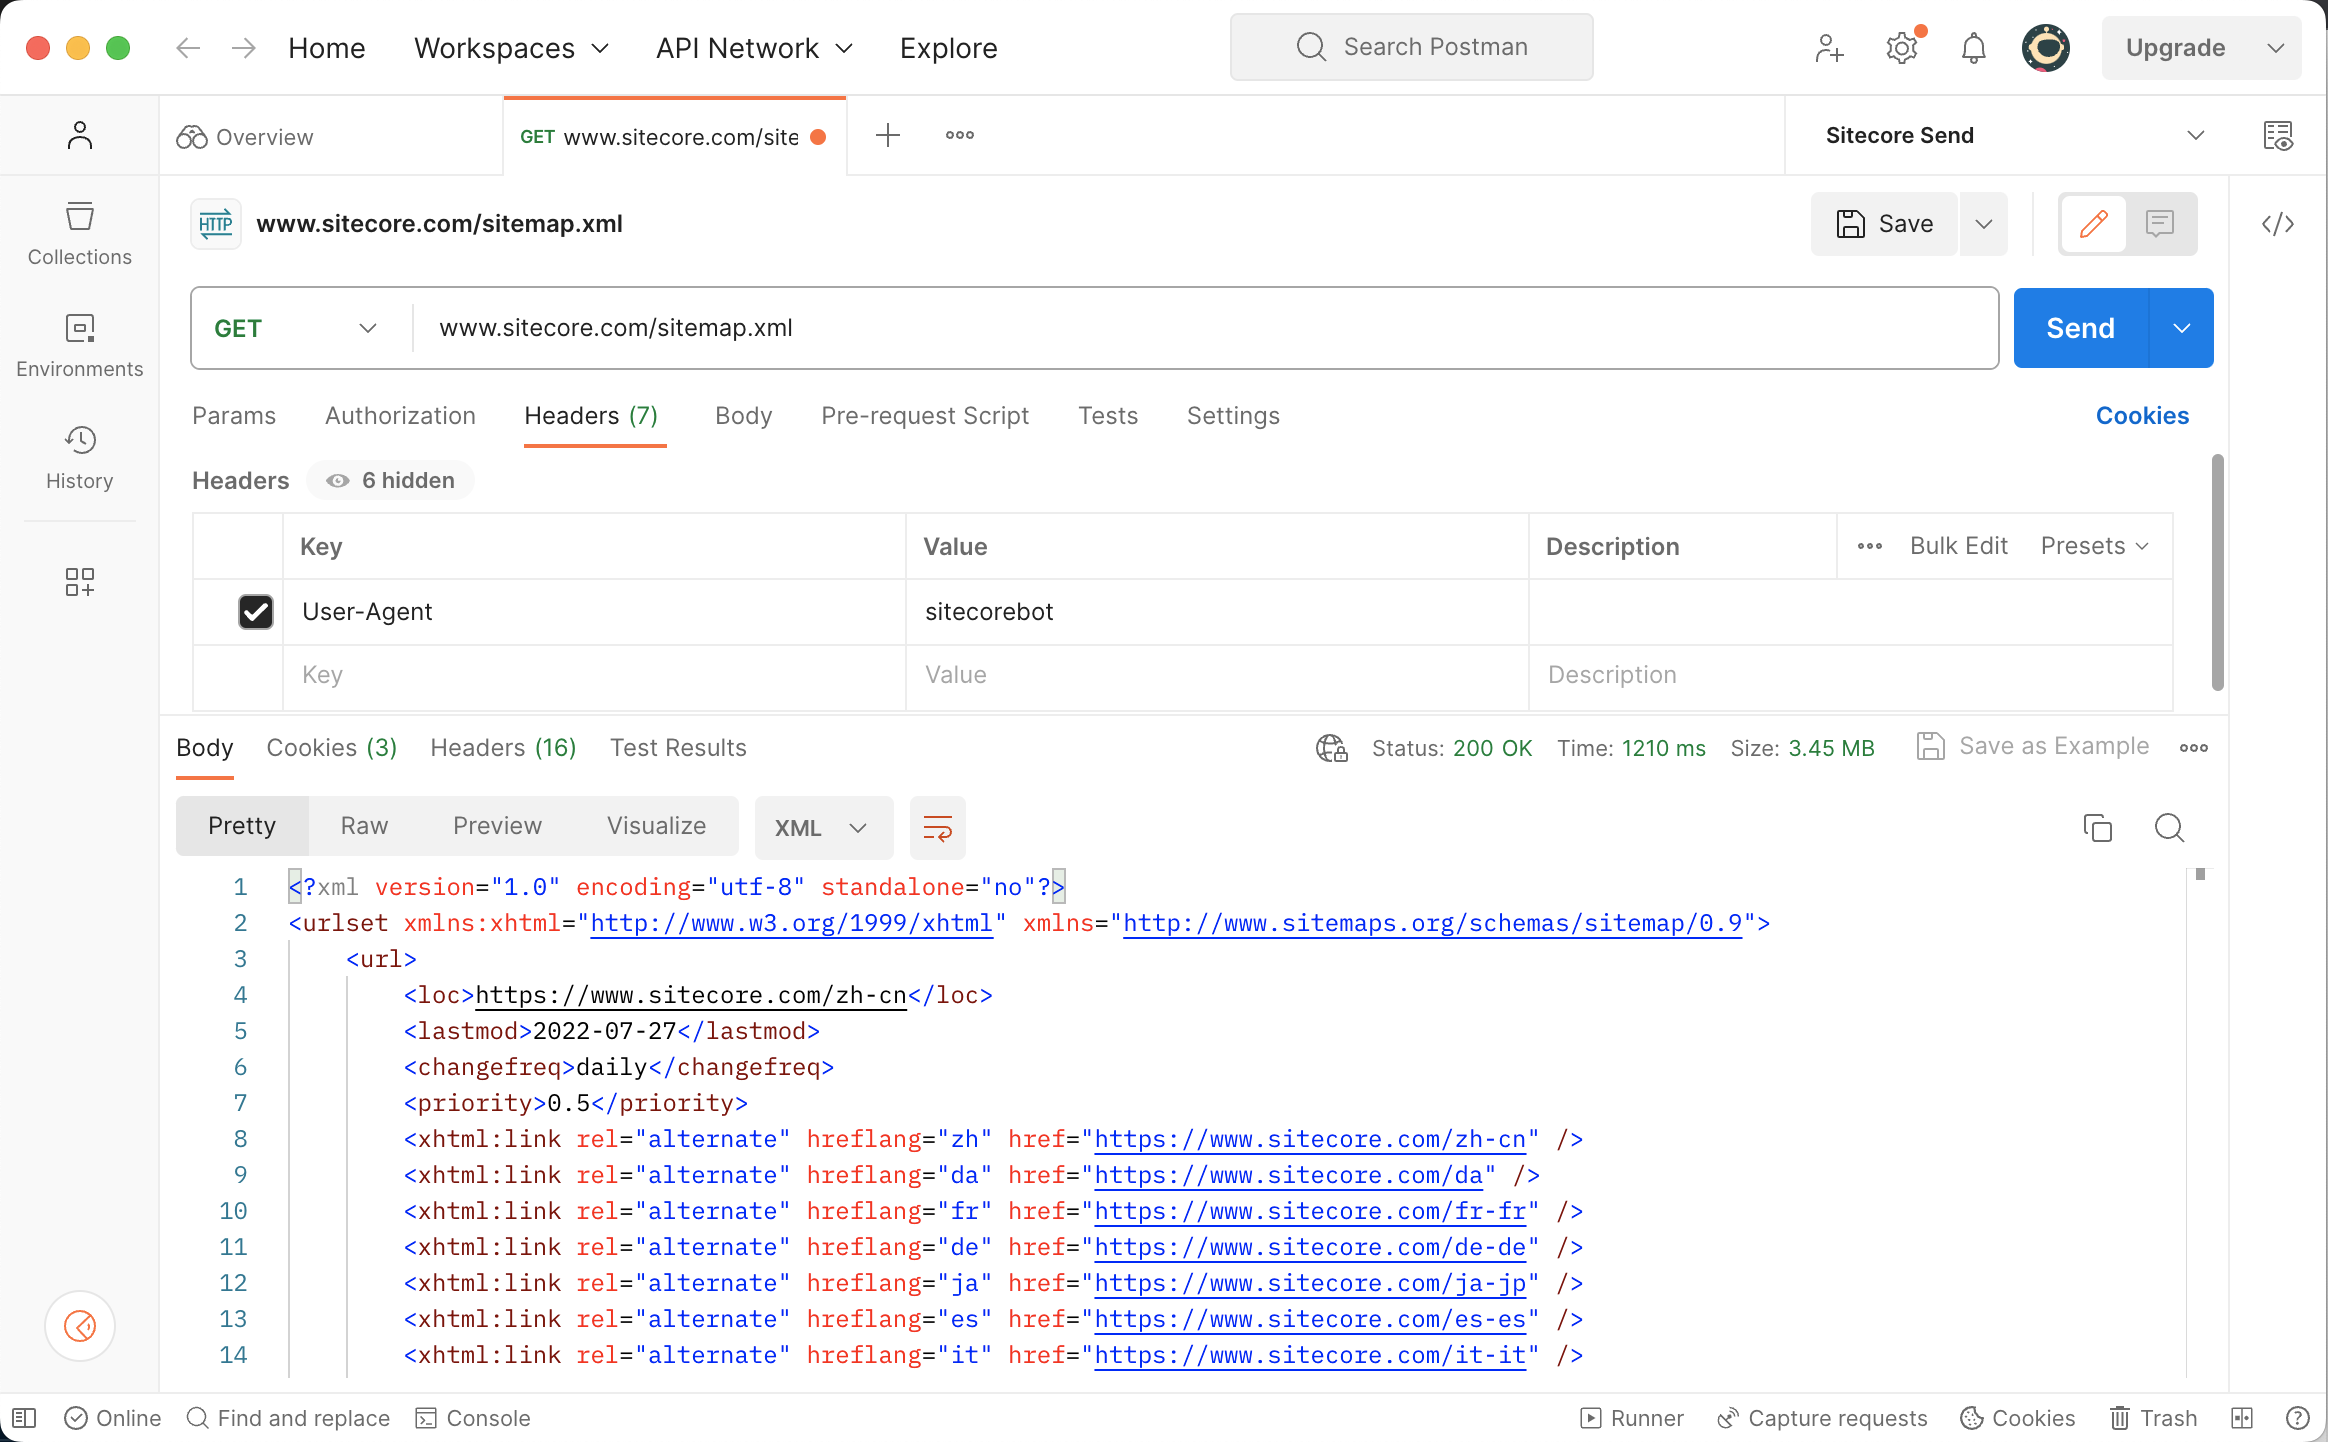The image size is (2328, 1442).
Task: Open the two-pane layout icon
Action: pos(2243,1418)
